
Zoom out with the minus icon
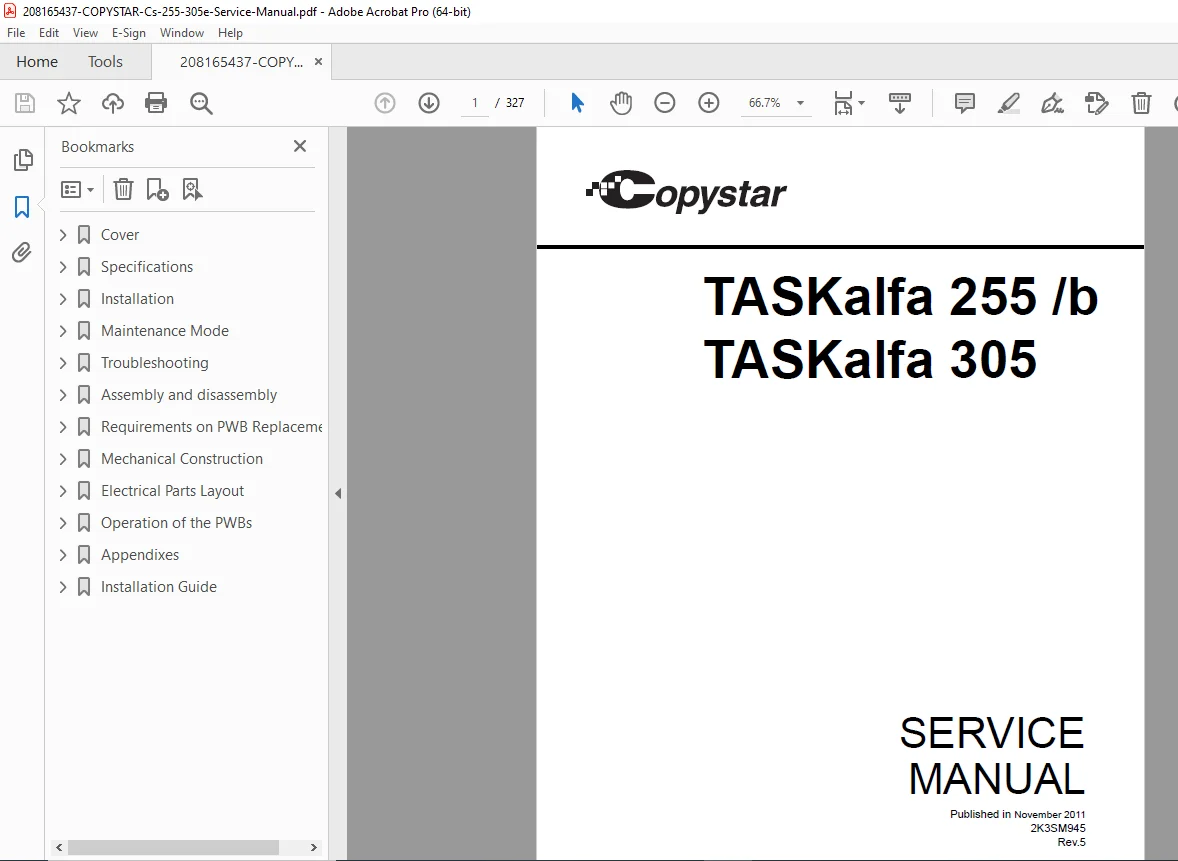tap(665, 103)
